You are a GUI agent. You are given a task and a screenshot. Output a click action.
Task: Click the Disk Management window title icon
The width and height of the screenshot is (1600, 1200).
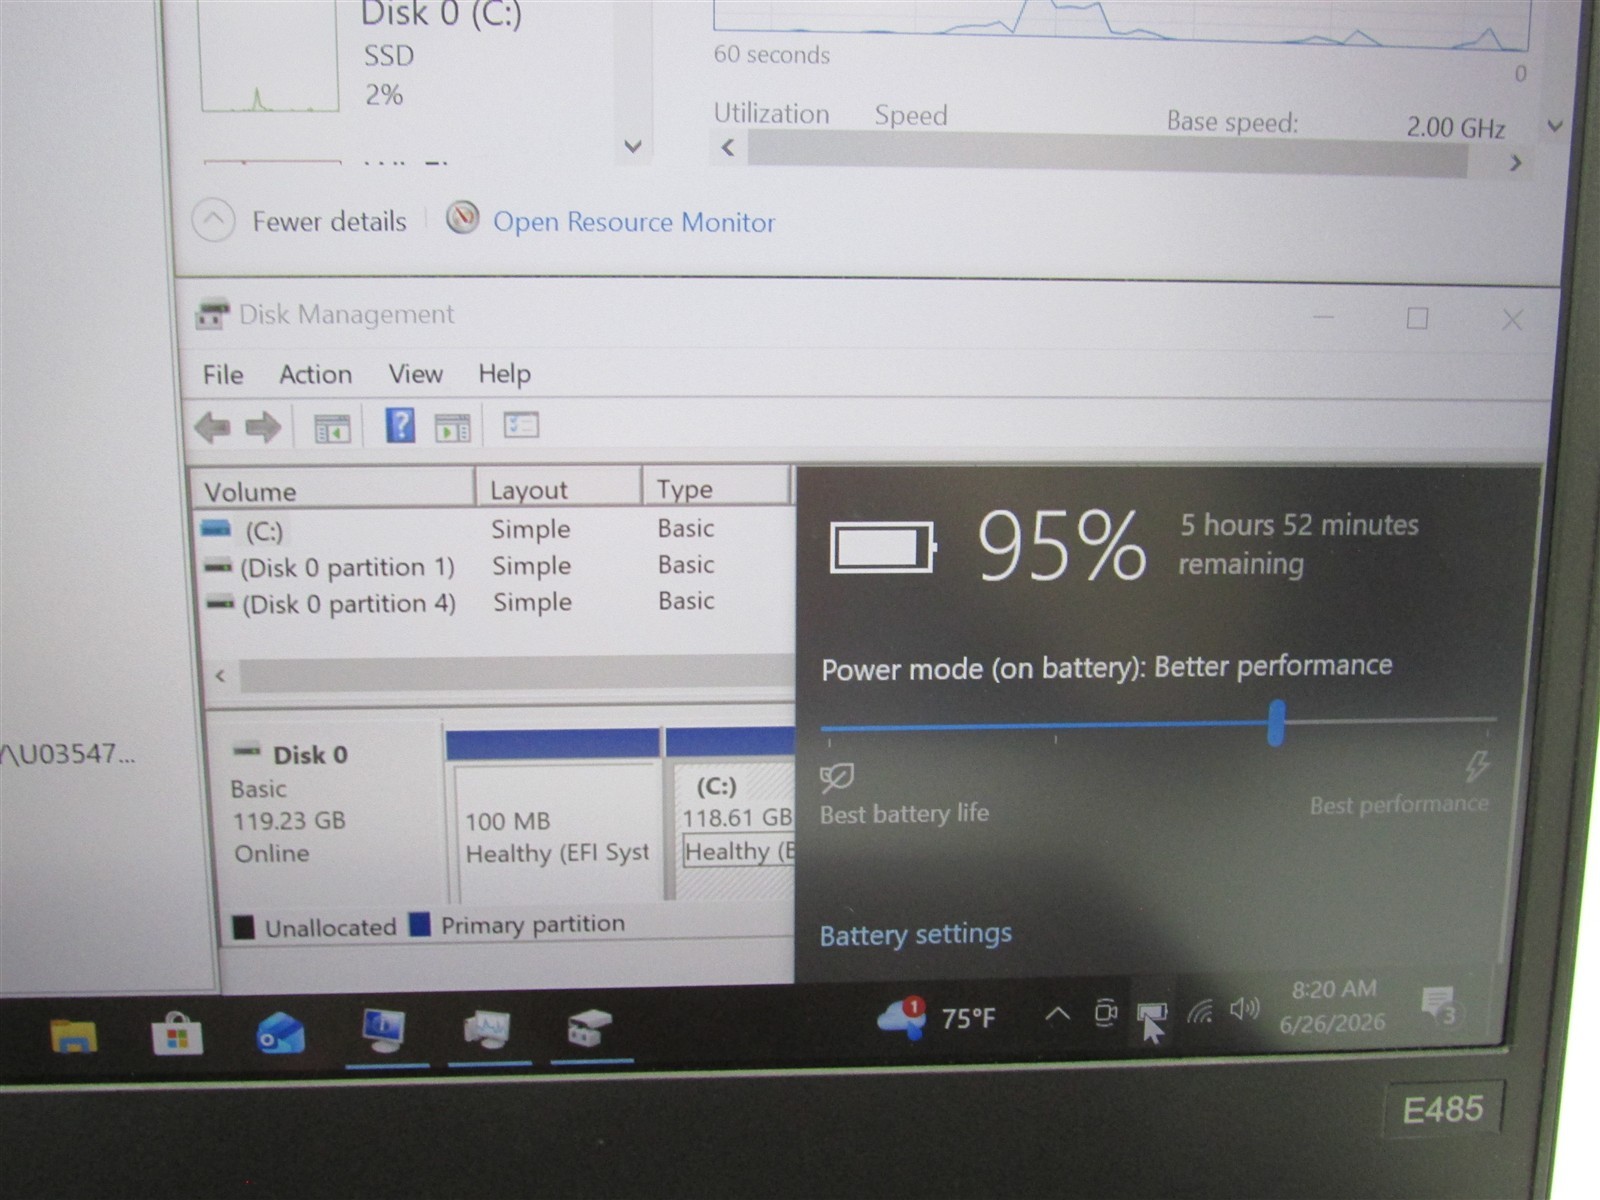(211, 314)
